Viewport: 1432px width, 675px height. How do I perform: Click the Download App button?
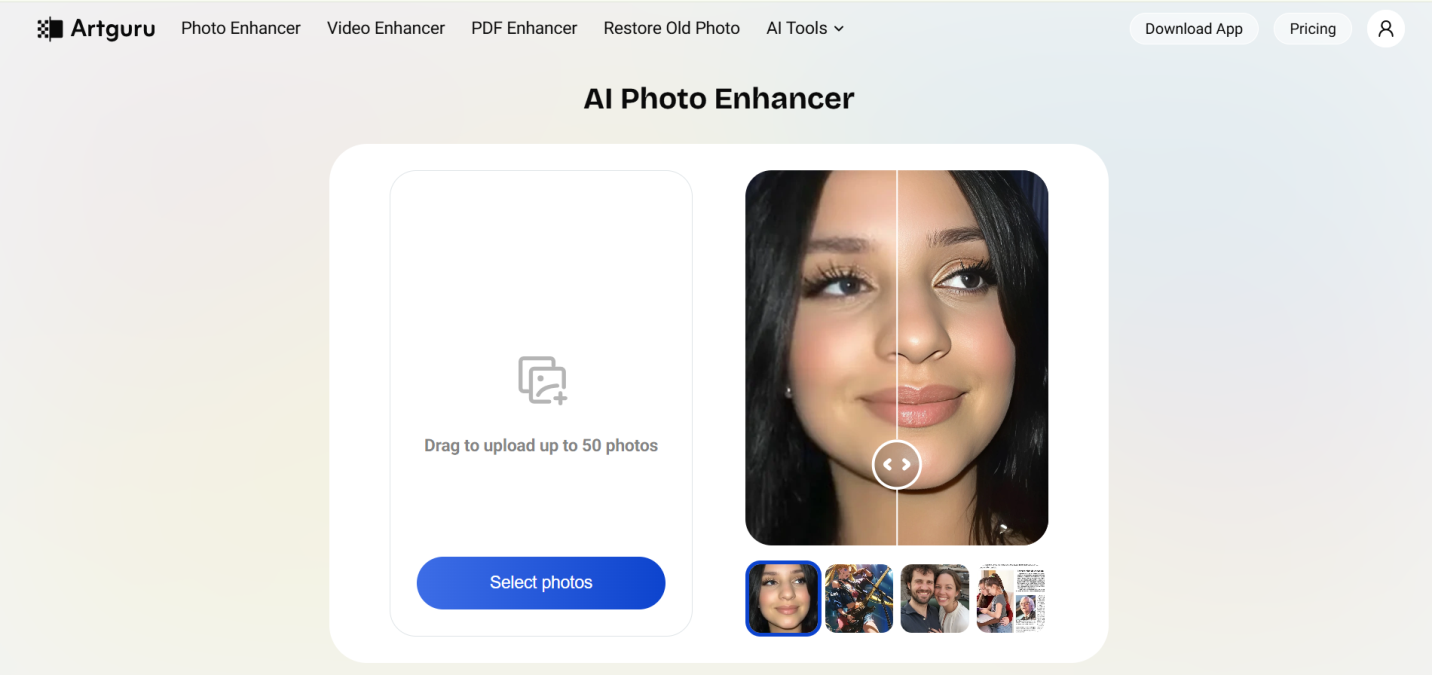coord(1193,29)
